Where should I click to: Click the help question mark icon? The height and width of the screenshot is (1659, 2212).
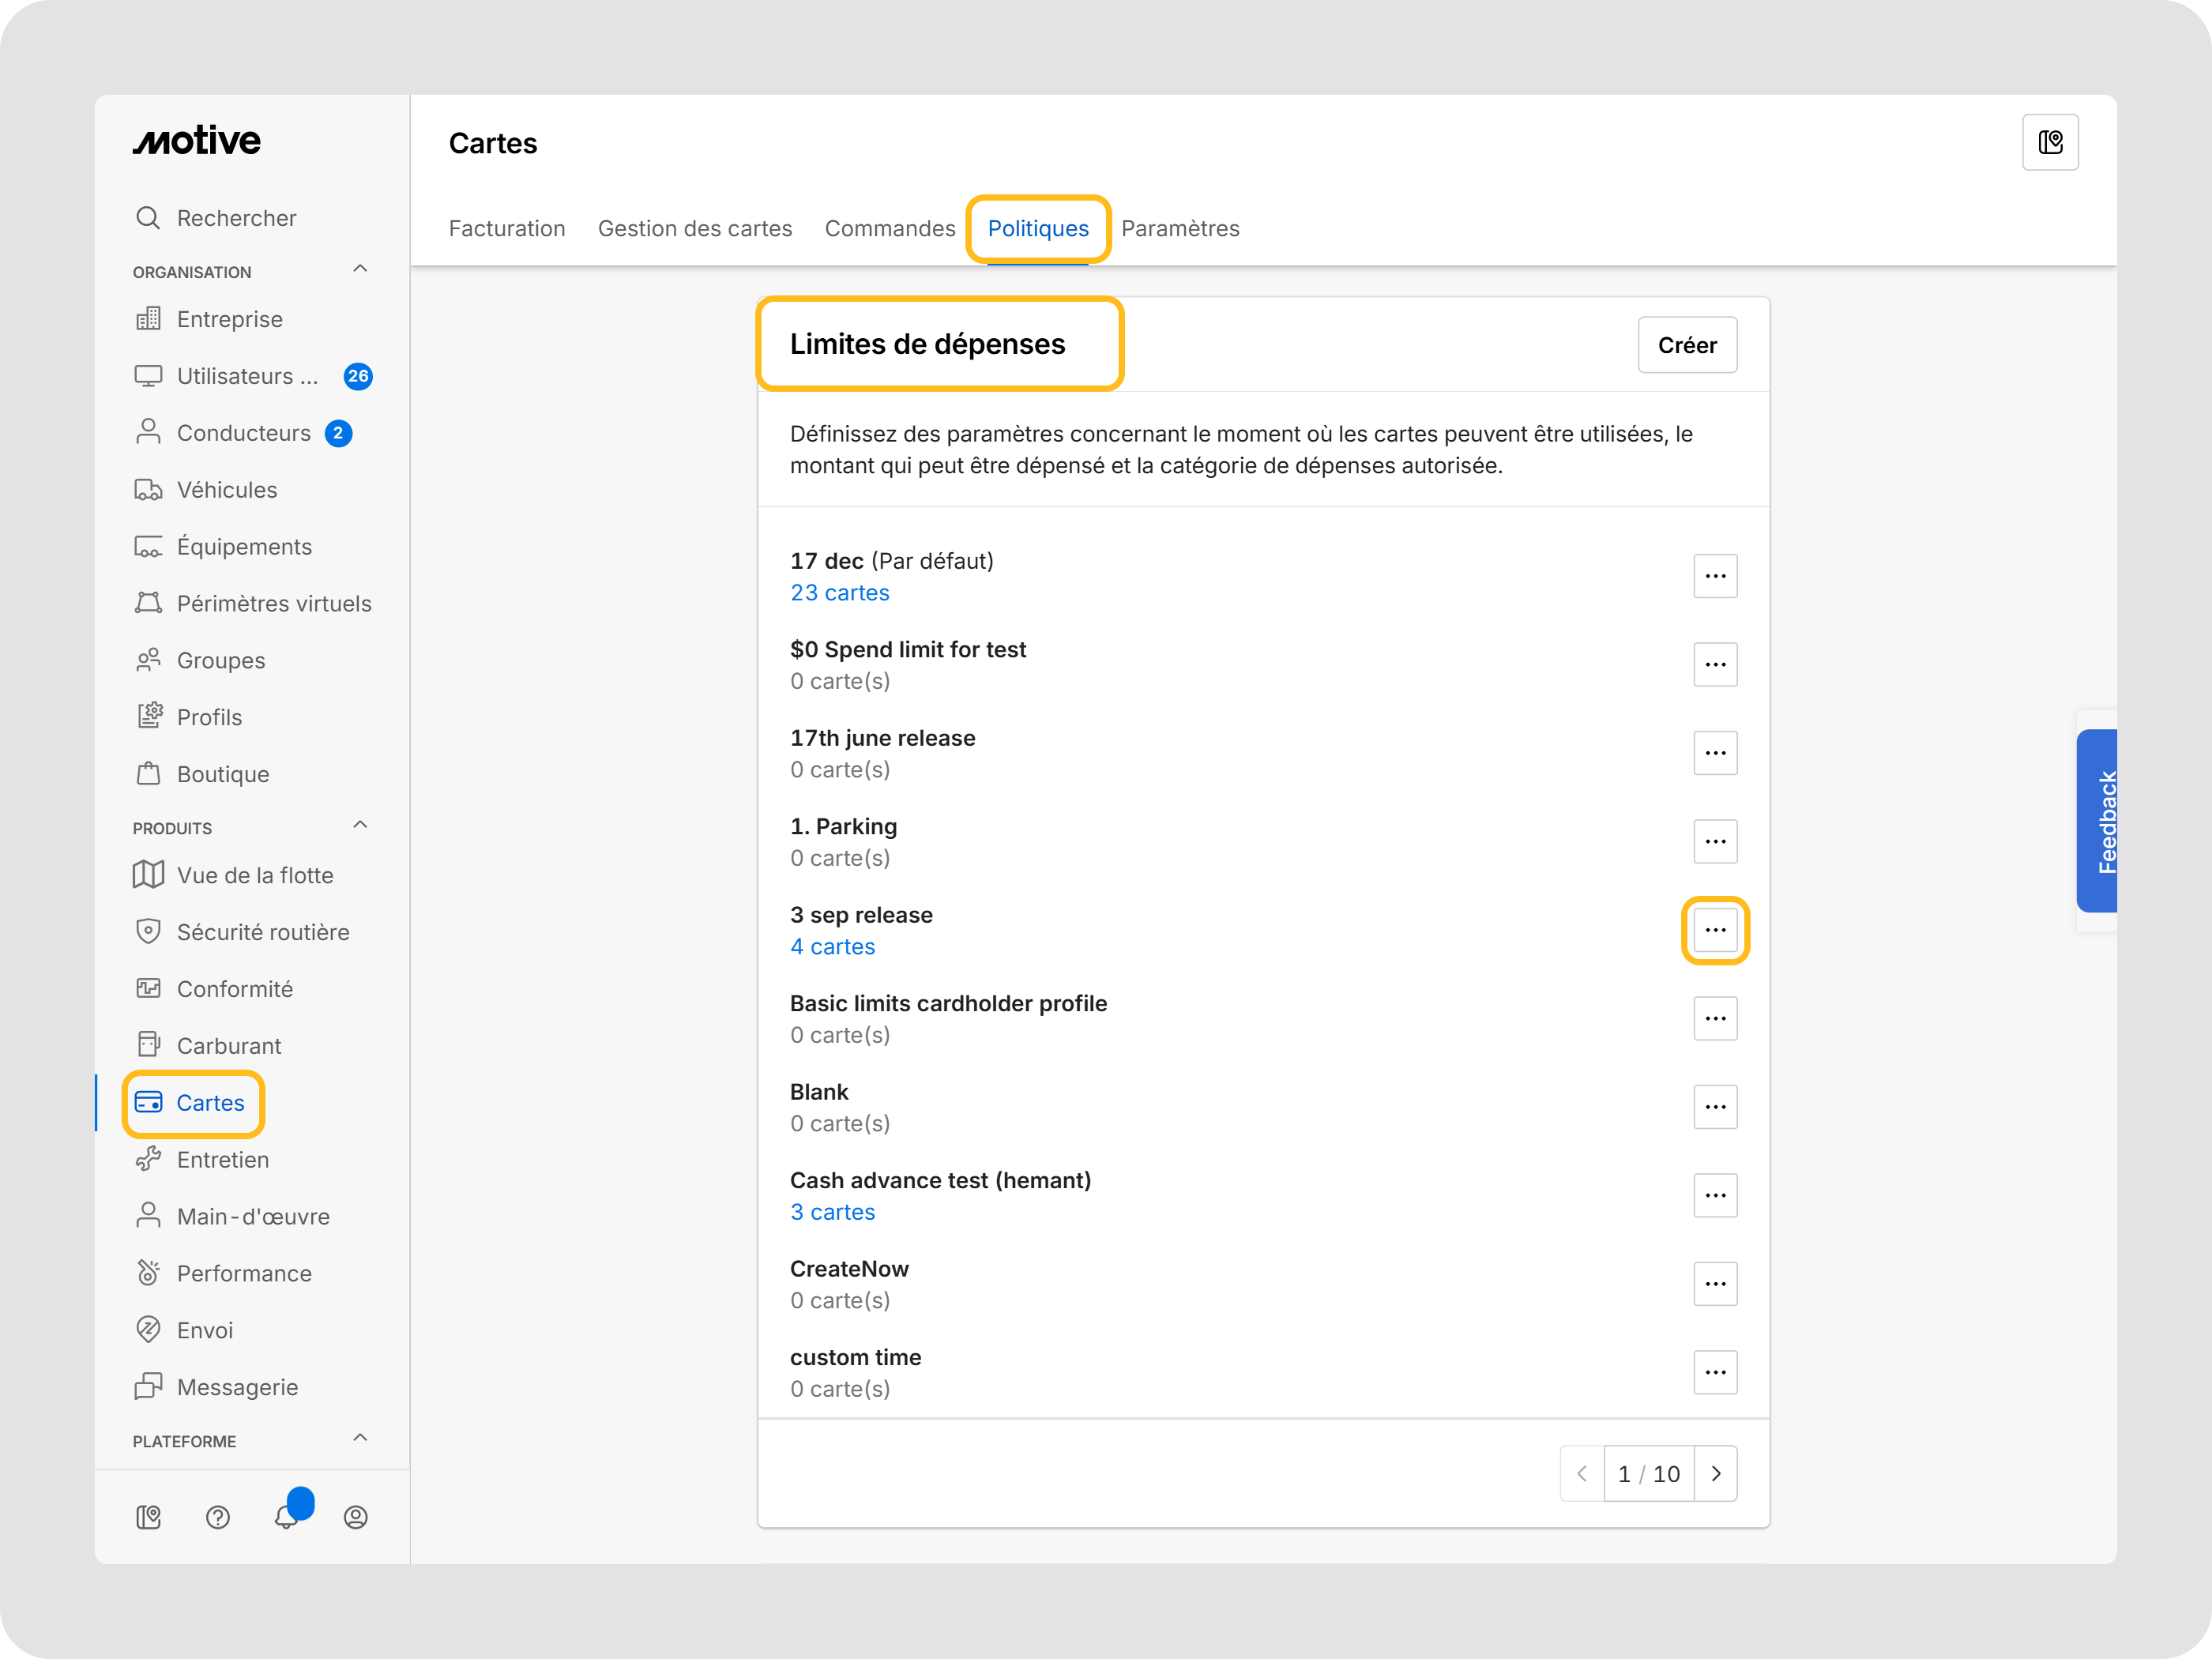coord(218,1517)
